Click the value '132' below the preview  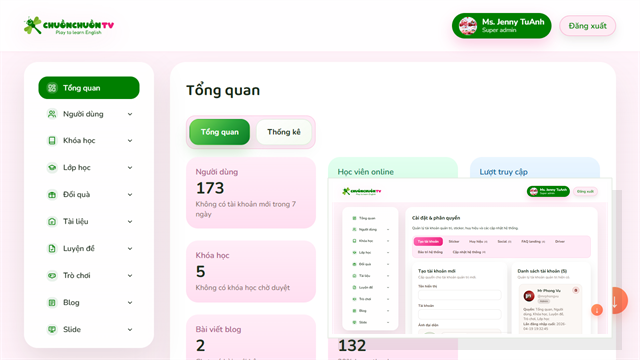(352, 346)
